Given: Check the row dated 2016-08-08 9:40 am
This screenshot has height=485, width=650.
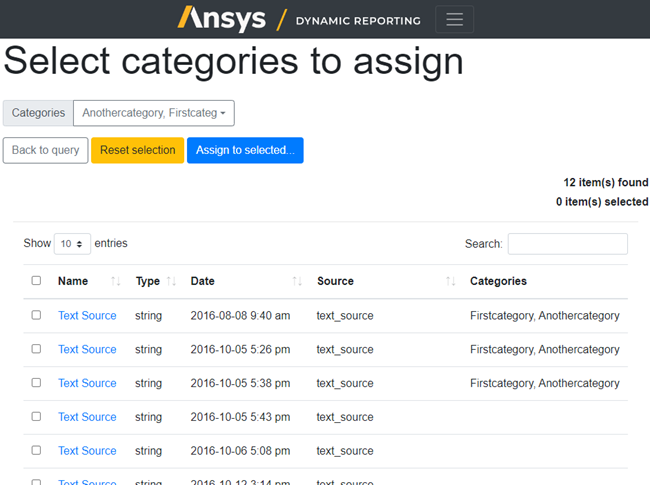Looking at the screenshot, I should click(x=36, y=315).
